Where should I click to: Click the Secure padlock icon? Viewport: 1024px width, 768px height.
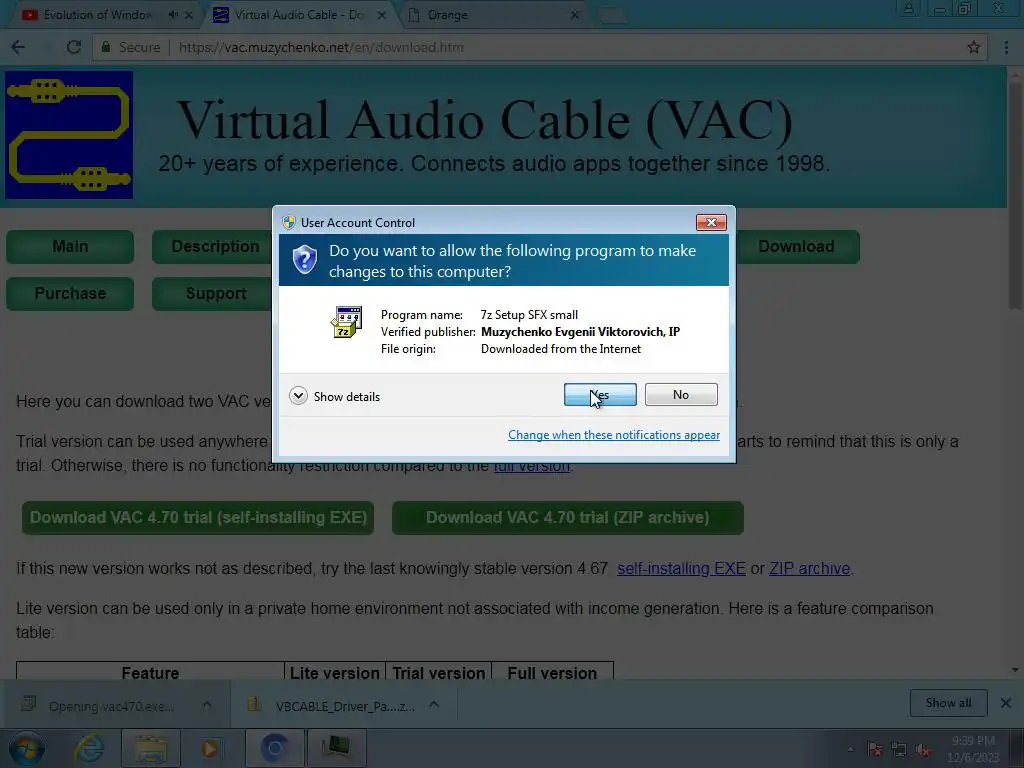(x=106, y=47)
